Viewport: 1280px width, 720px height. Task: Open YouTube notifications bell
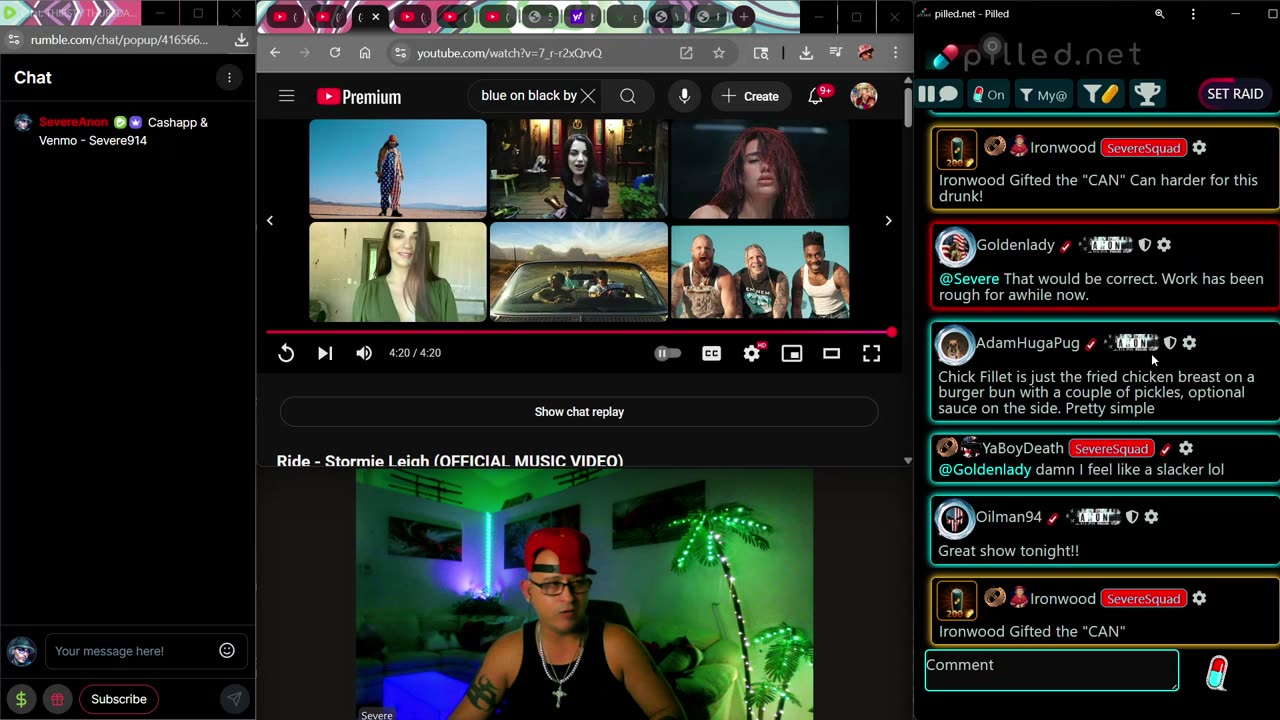click(816, 96)
